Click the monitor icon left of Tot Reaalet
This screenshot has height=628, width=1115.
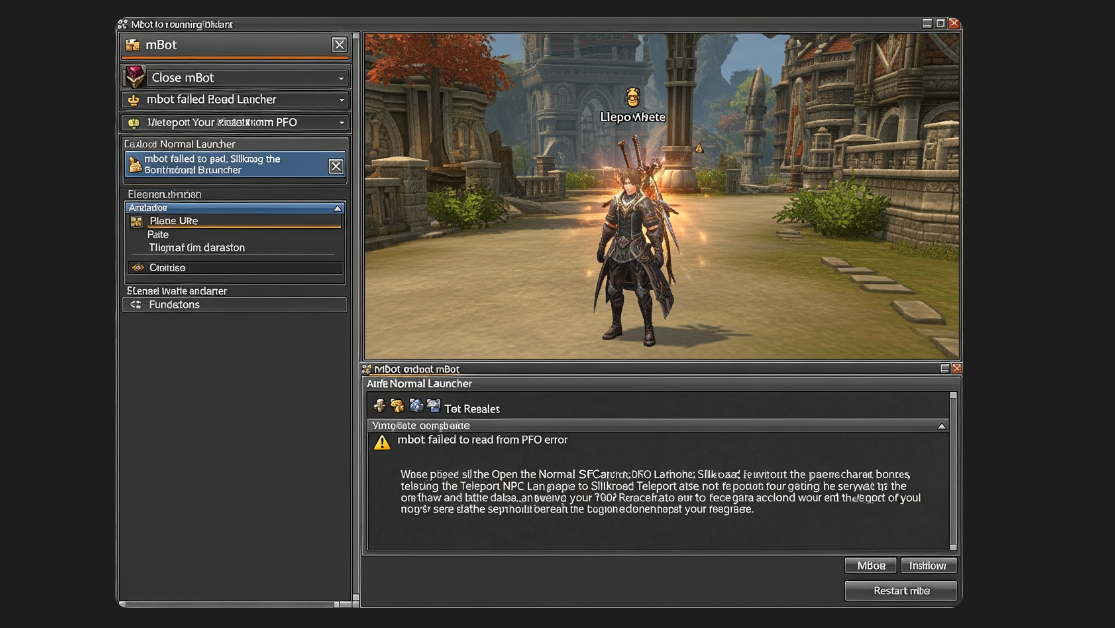433,406
